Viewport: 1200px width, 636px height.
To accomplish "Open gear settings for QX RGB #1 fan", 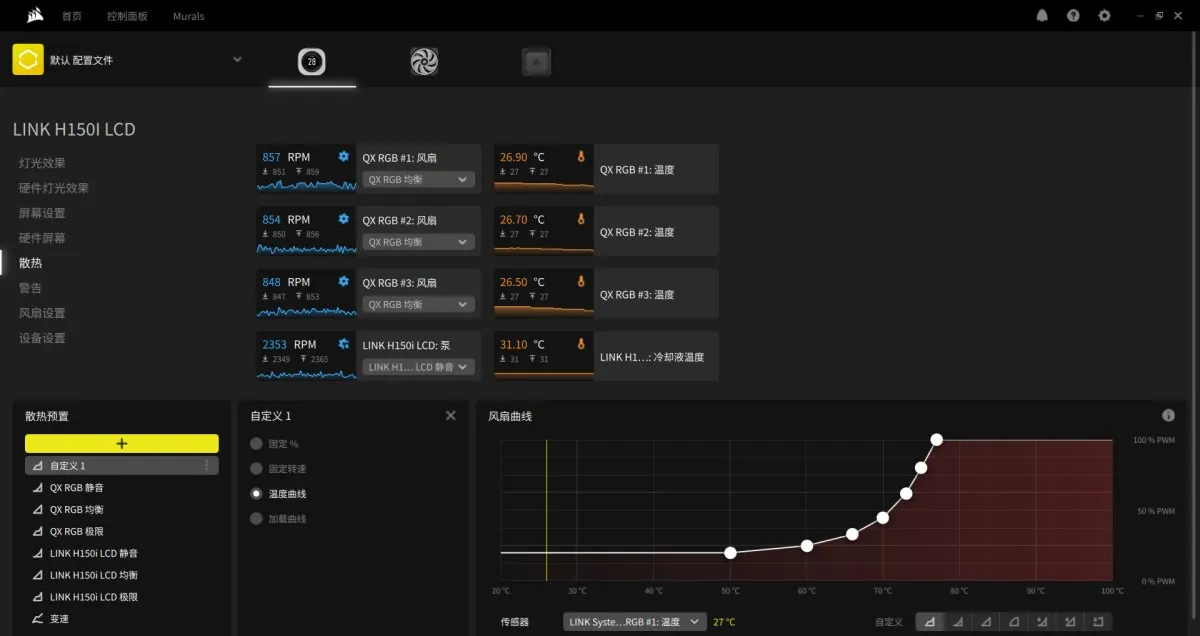I will coord(344,156).
